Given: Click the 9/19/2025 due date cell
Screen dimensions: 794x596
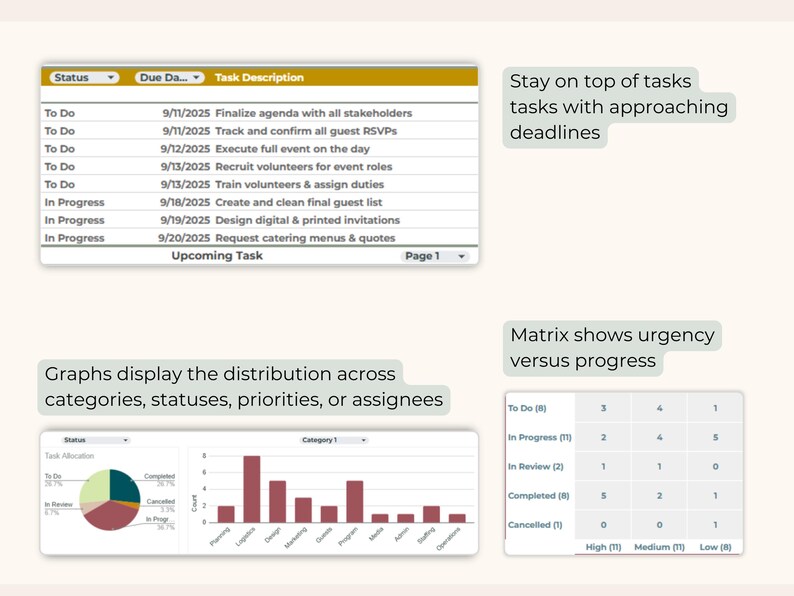Looking at the screenshot, I should pyautogui.click(x=185, y=220).
